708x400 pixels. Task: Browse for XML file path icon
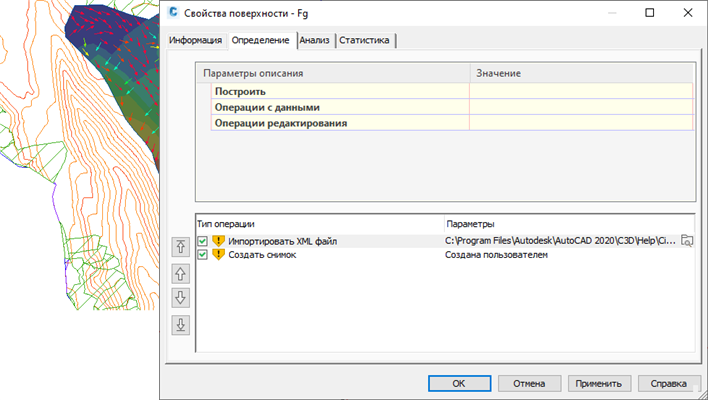tap(687, 241)
